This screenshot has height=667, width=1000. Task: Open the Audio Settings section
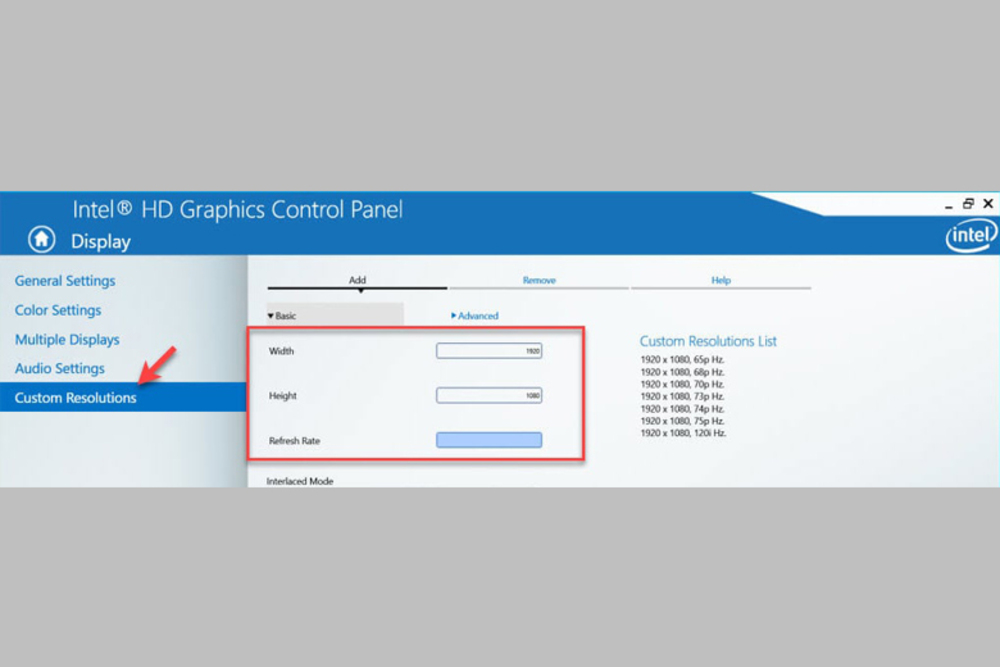pyautogui.click(x=60, y=368)
